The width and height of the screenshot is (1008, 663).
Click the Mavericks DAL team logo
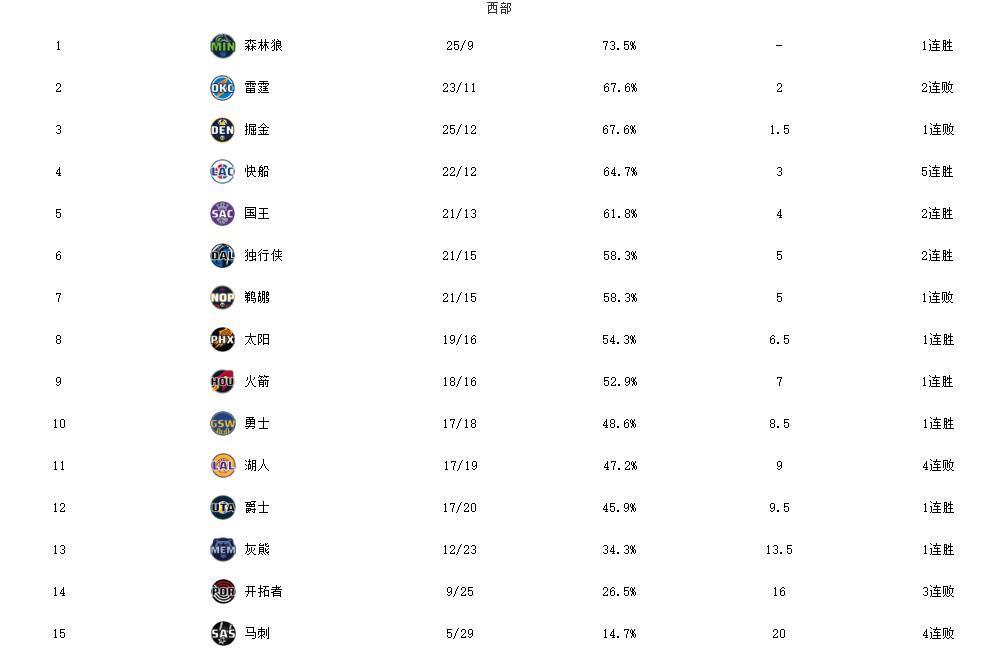pos(222,256)
